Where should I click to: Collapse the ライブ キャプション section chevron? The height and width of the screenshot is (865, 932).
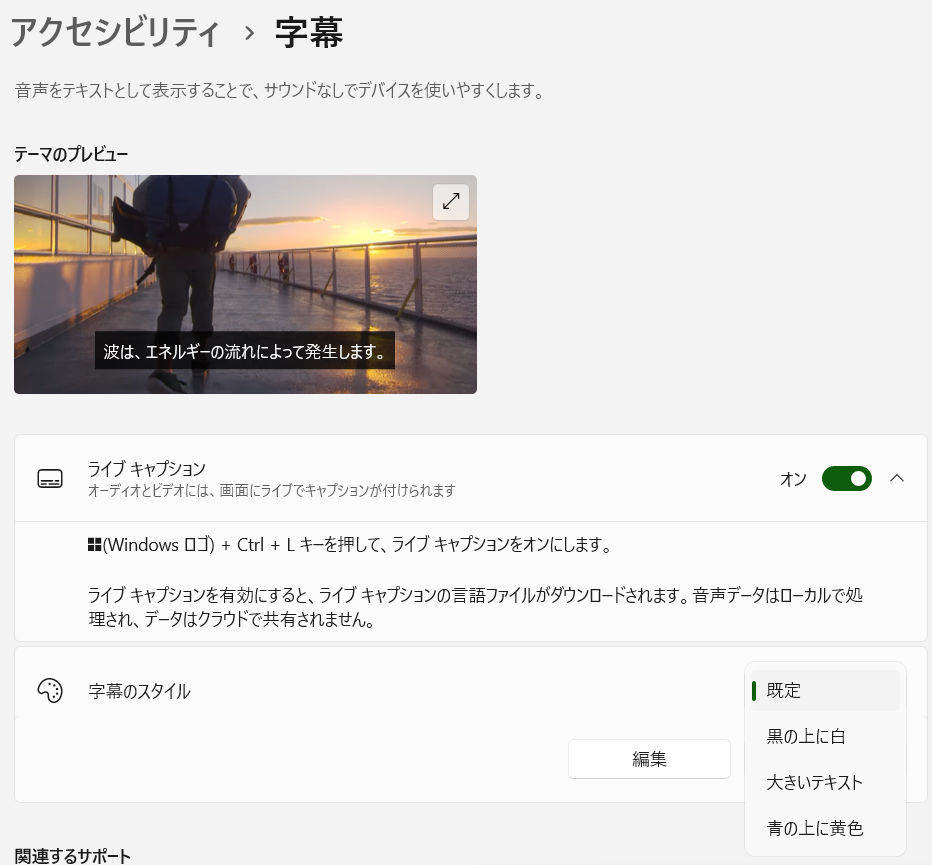pyautogui.click(x=897, y=478)
